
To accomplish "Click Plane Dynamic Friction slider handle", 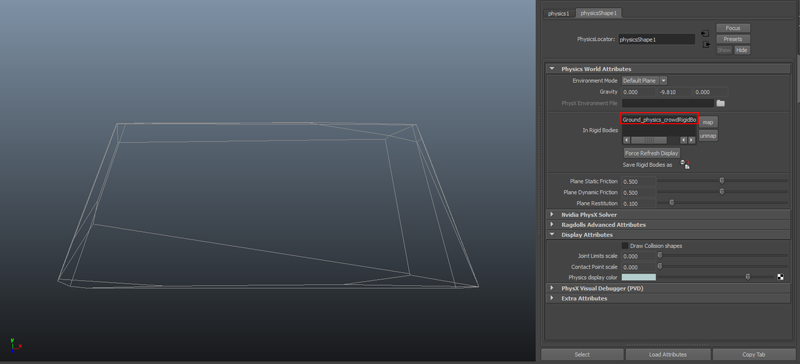I will pyautogui.click(x=722, y=191).
